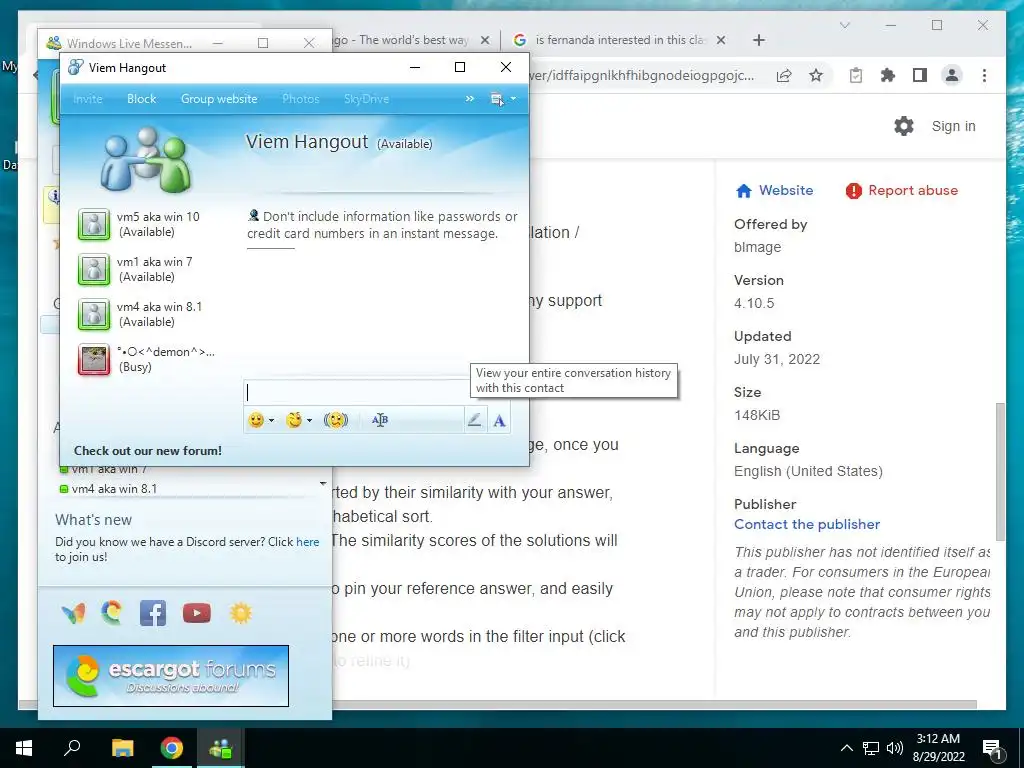Click the voice clip AB icon
1024x768 pixels.
(379, 420)
